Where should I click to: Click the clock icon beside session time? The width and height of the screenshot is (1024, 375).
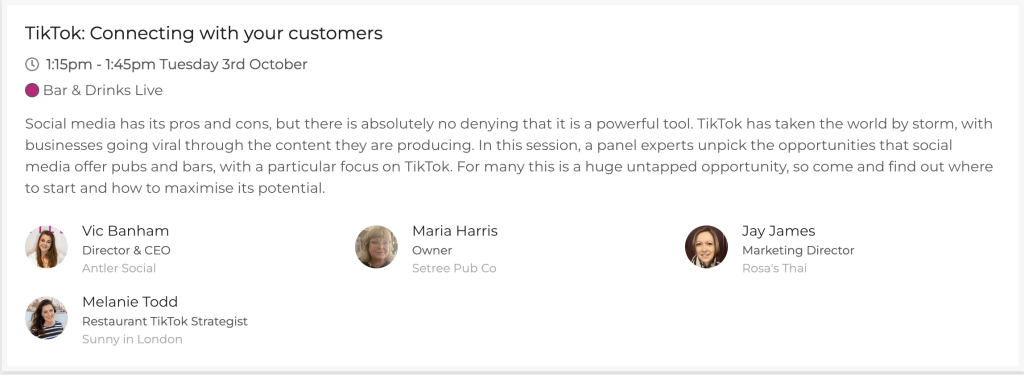point(32,64)
